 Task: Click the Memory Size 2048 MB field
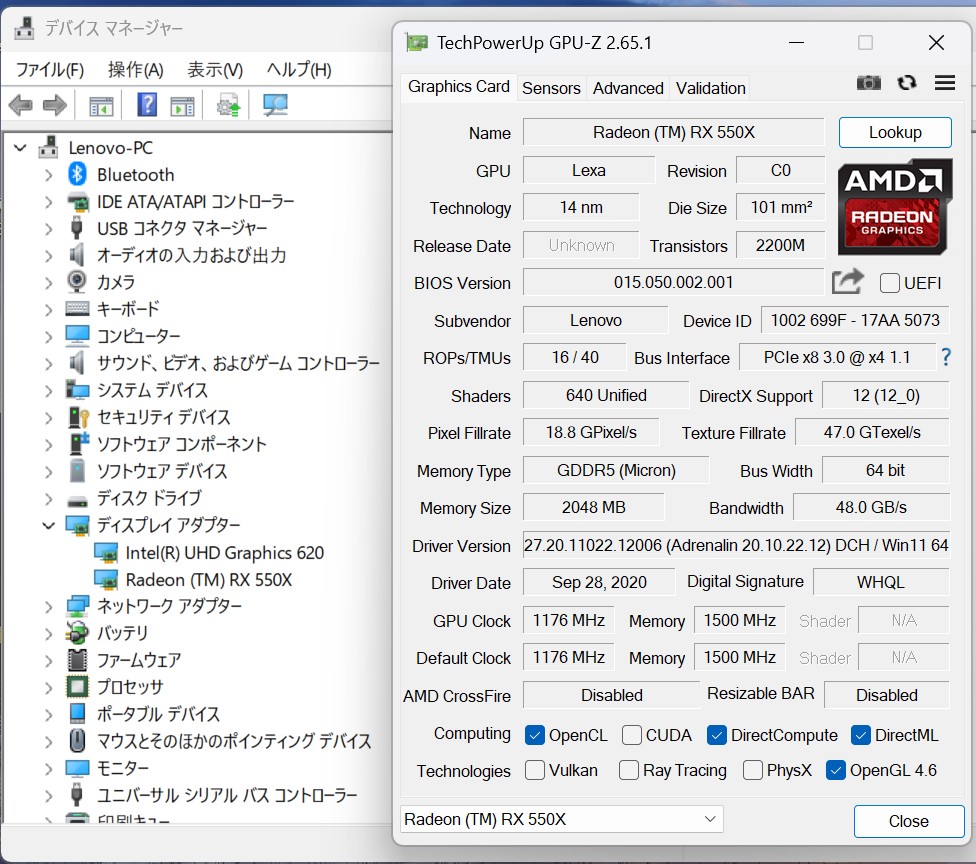(593, 507)
